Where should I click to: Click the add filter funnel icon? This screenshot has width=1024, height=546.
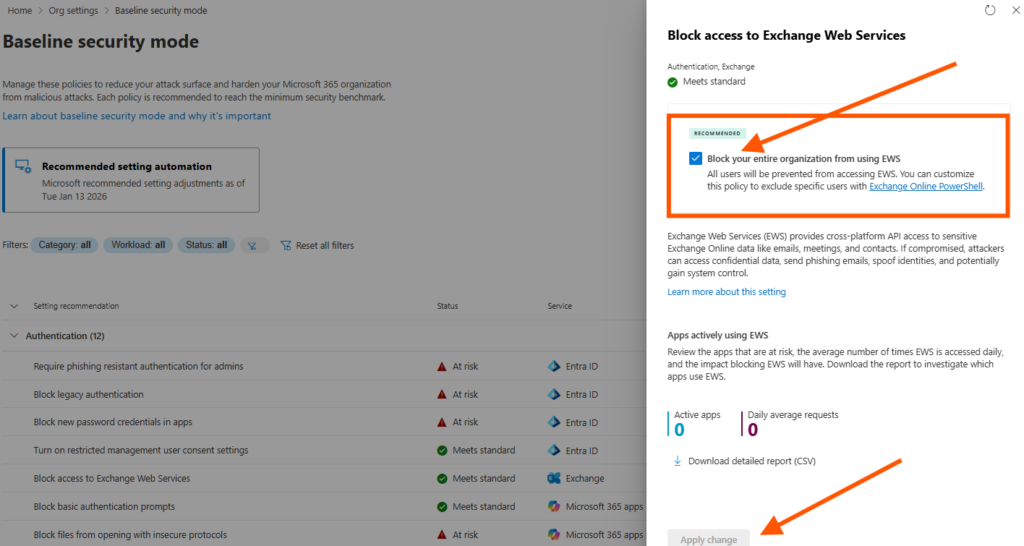coord(254,245)
